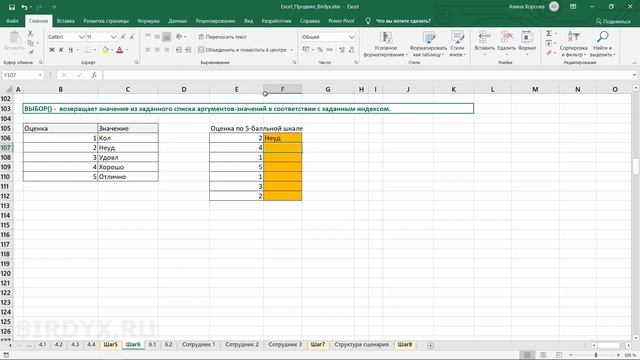Open the Calibri font name dropdown

(81, 37)
